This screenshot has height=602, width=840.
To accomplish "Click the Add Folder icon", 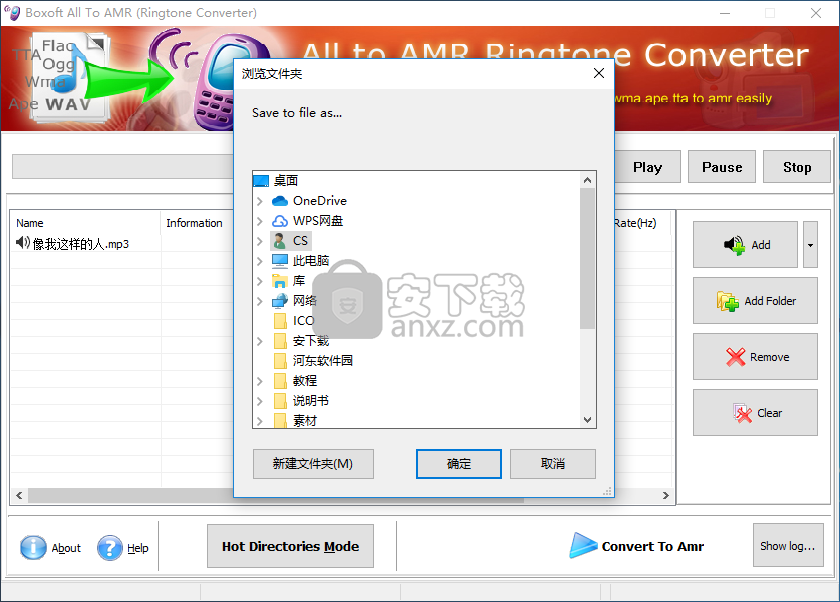I will [x=728, y=301].
